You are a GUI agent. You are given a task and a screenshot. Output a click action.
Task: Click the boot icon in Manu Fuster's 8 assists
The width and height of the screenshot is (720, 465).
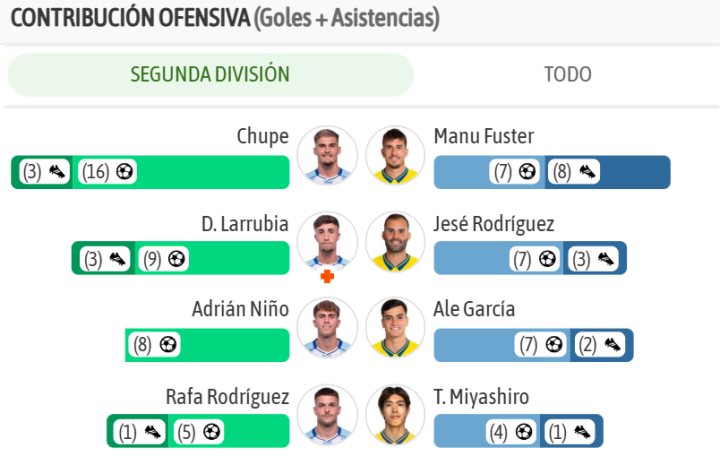[587, 172]
